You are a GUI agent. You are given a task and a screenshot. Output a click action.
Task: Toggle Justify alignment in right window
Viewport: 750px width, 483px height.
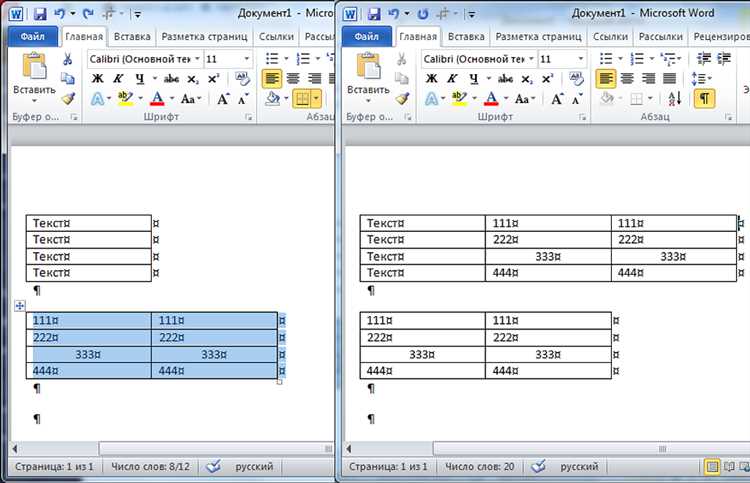tap(669, 78)
